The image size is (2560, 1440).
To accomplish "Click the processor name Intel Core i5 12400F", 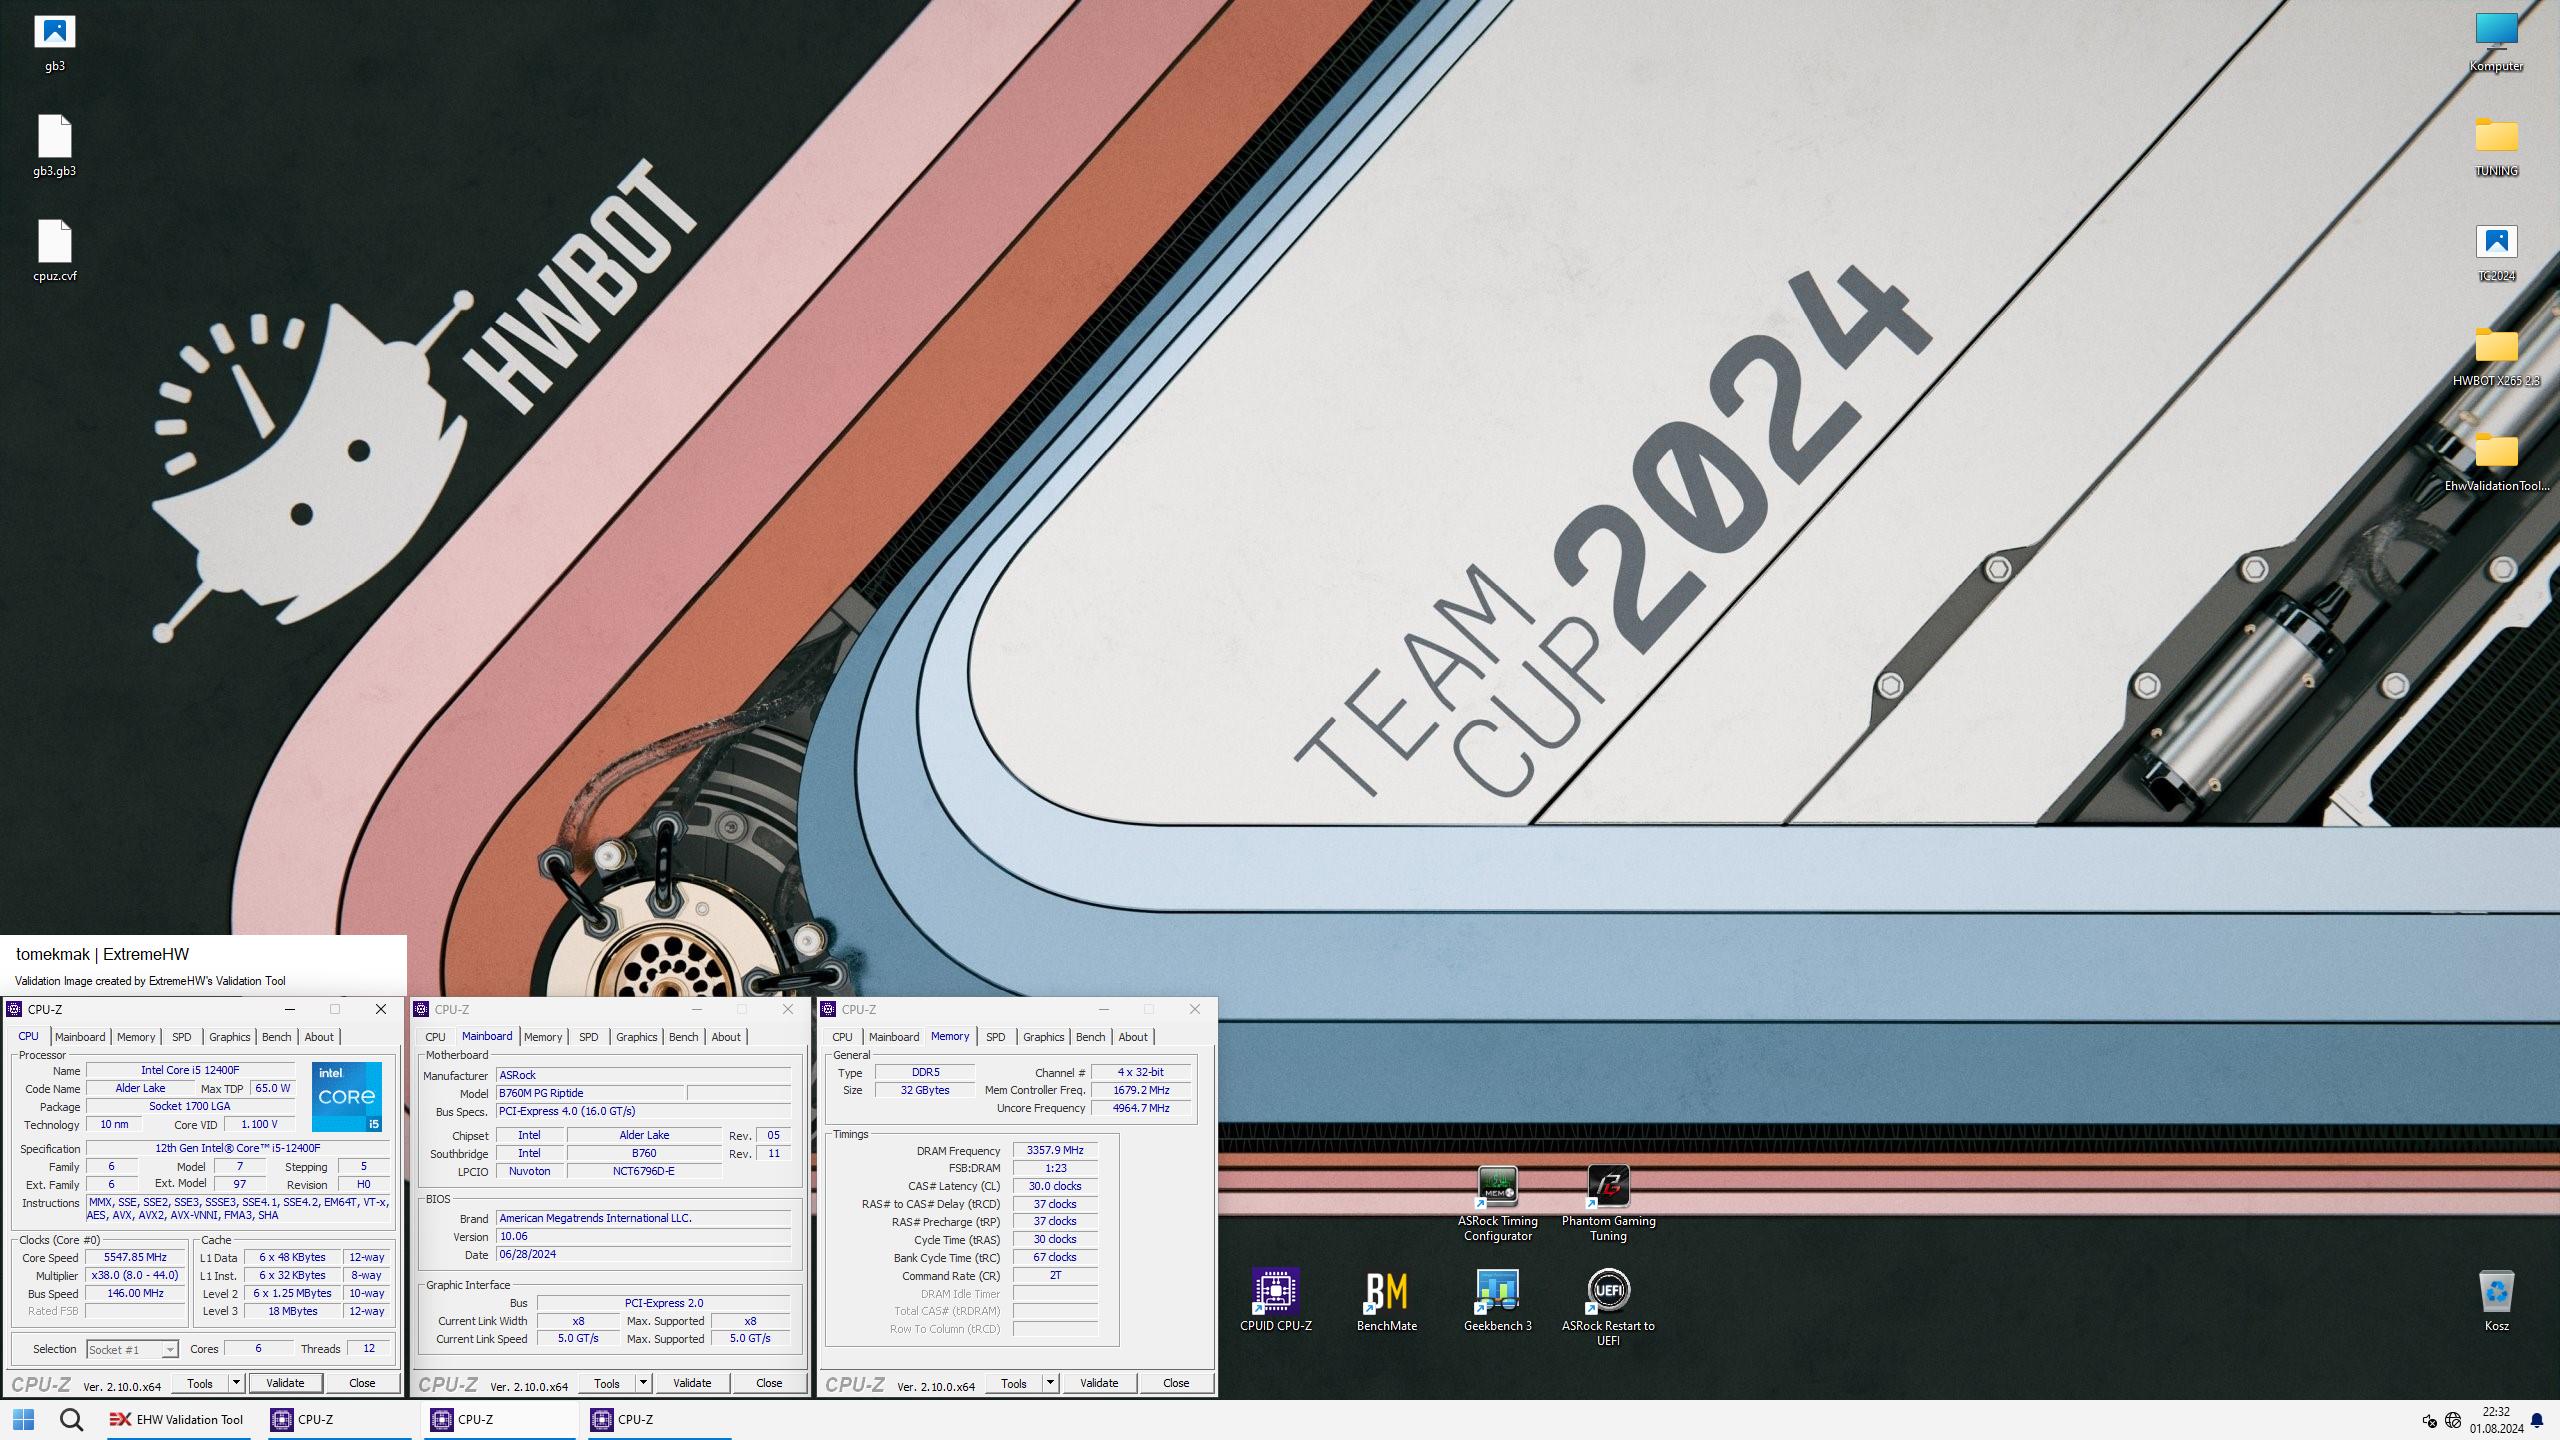I will click(x=190, y=1071).
